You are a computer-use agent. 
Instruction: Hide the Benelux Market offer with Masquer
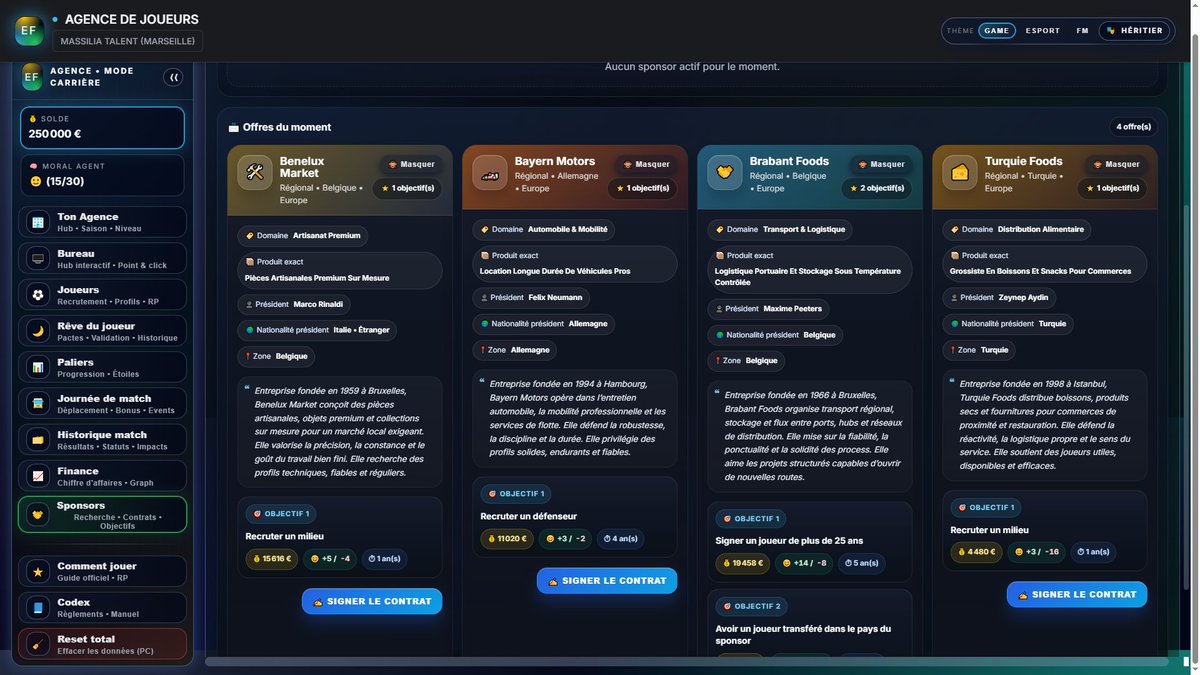(x=411, y=164)
